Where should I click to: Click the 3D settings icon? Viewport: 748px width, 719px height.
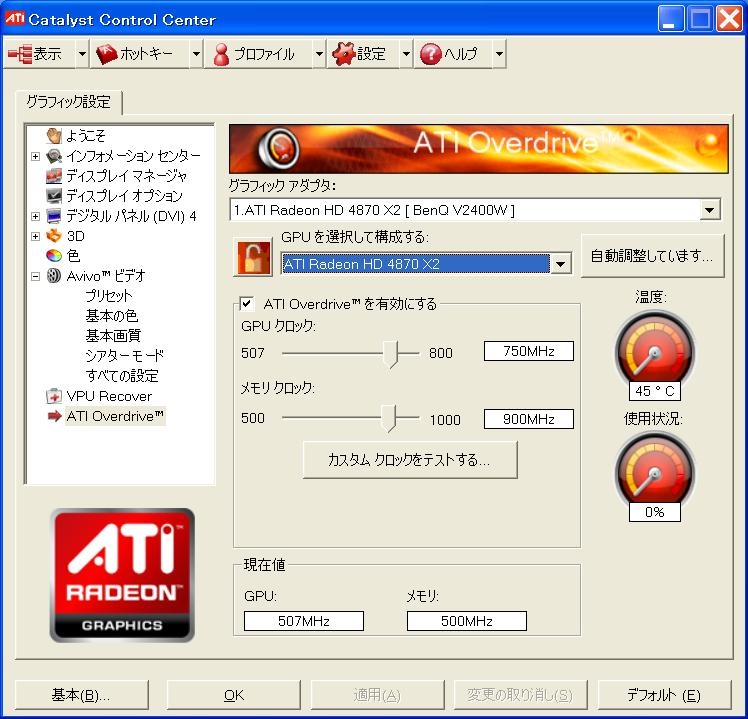coord(54,236)
